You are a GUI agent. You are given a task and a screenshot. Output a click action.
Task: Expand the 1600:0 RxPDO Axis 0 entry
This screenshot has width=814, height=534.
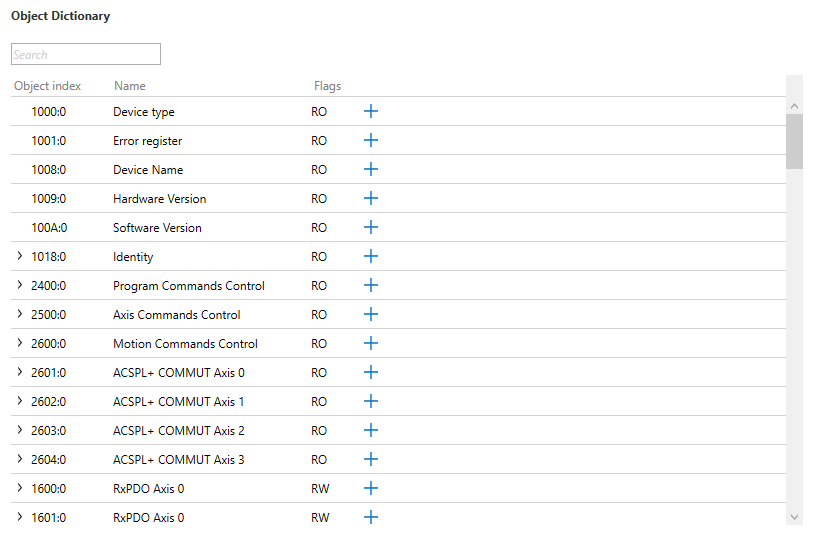20,488
